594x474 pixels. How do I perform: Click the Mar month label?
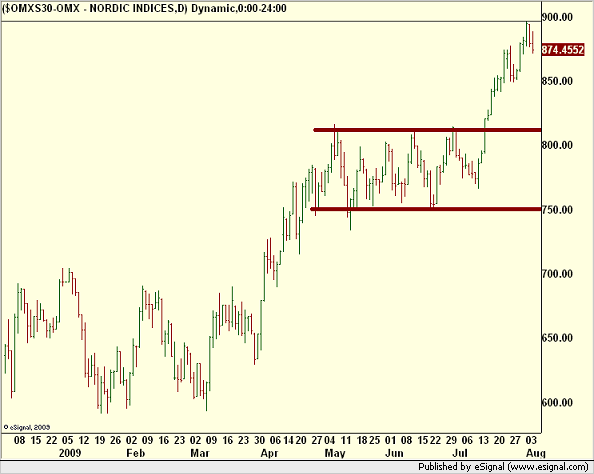click(x=200, y=453)
